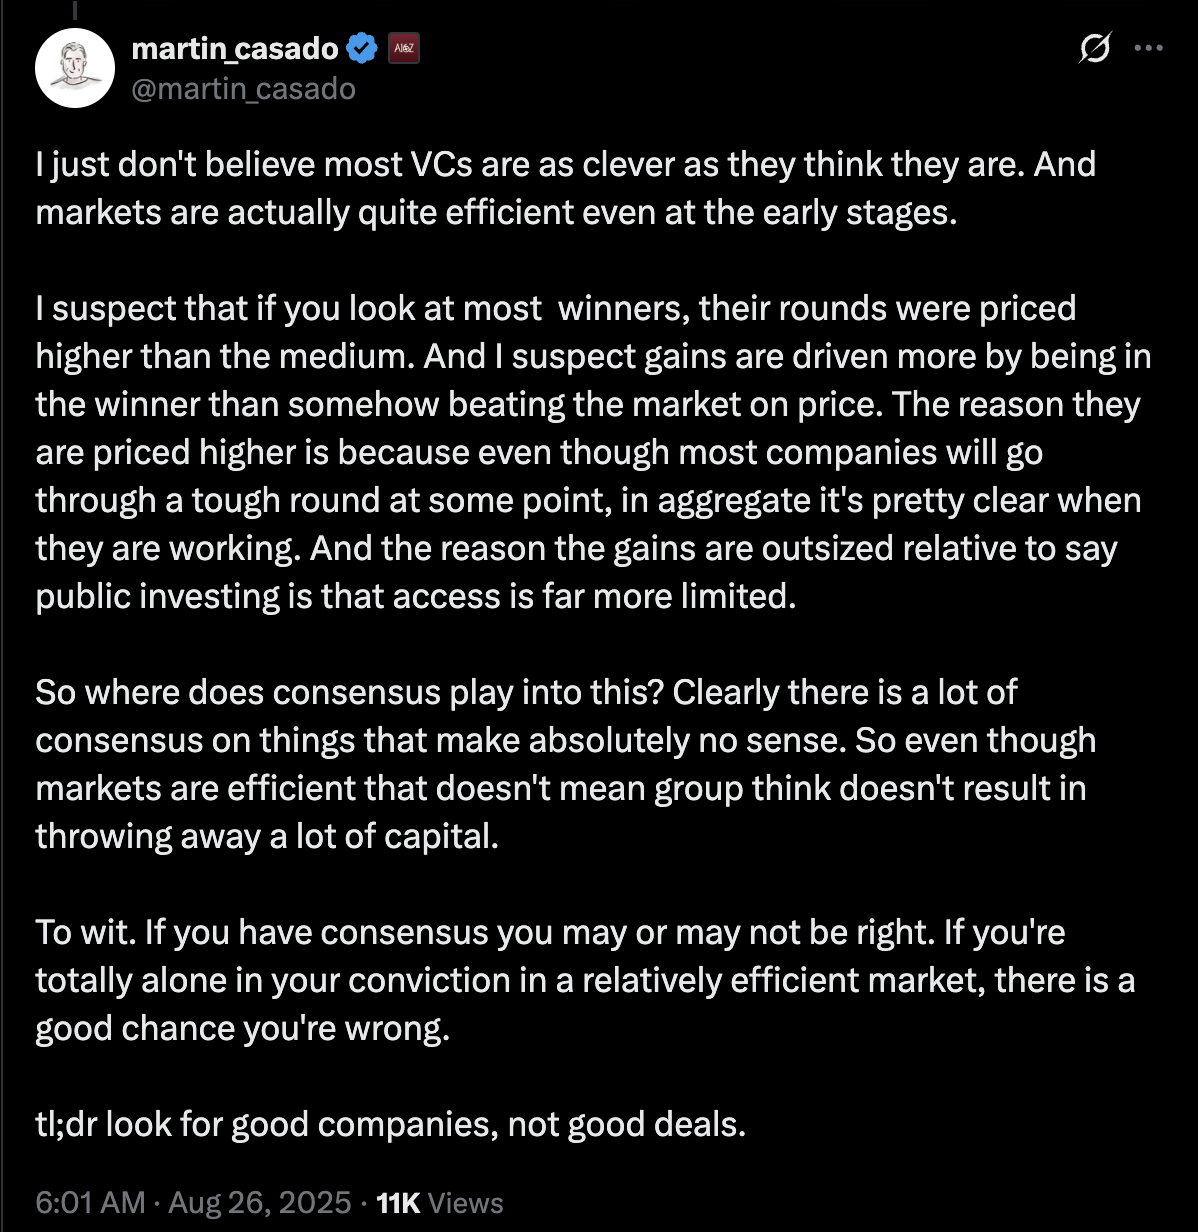
Task: Open martin_casado's profile avatar
Action: (x=75, y=68)
